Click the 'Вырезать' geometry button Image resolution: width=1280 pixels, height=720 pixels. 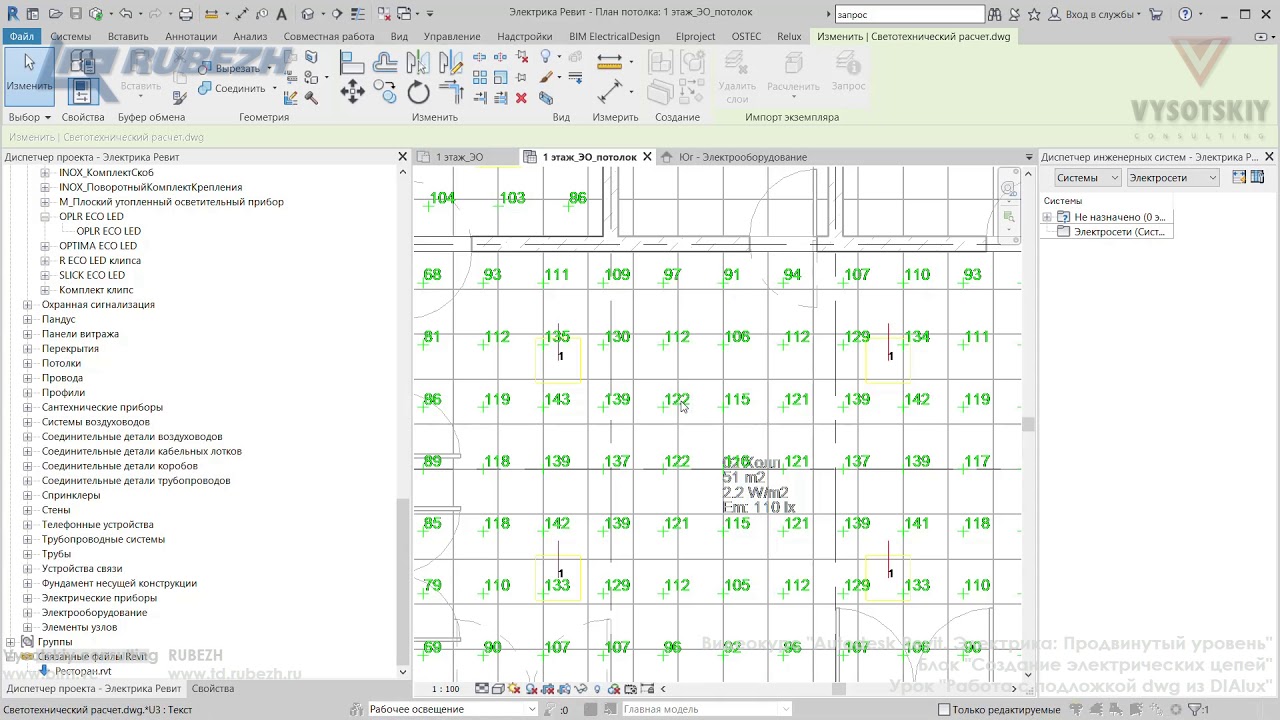237,68
